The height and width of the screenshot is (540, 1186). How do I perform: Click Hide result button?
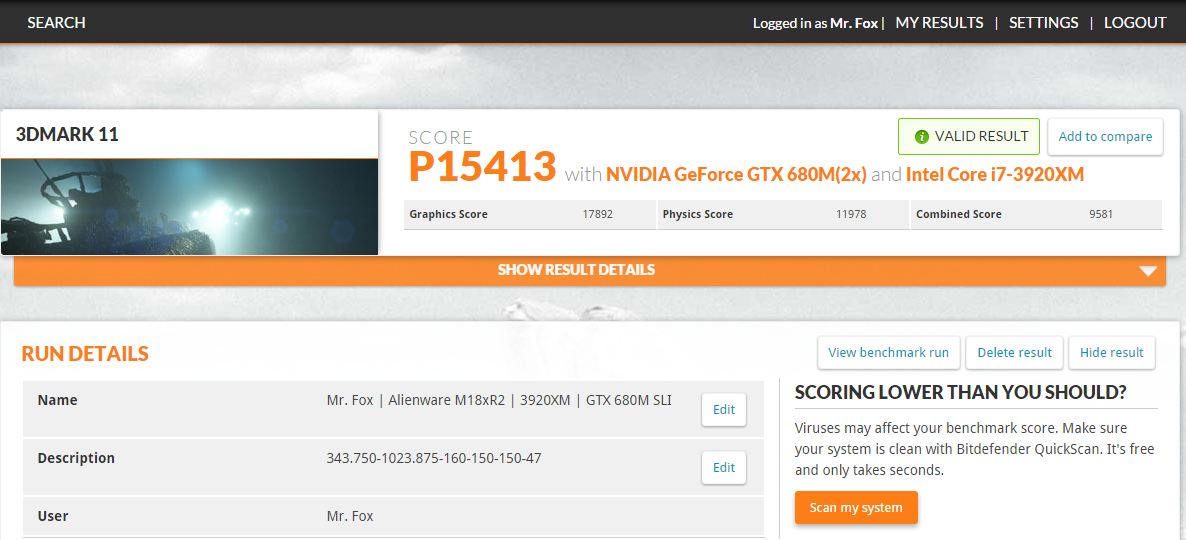1111,352
